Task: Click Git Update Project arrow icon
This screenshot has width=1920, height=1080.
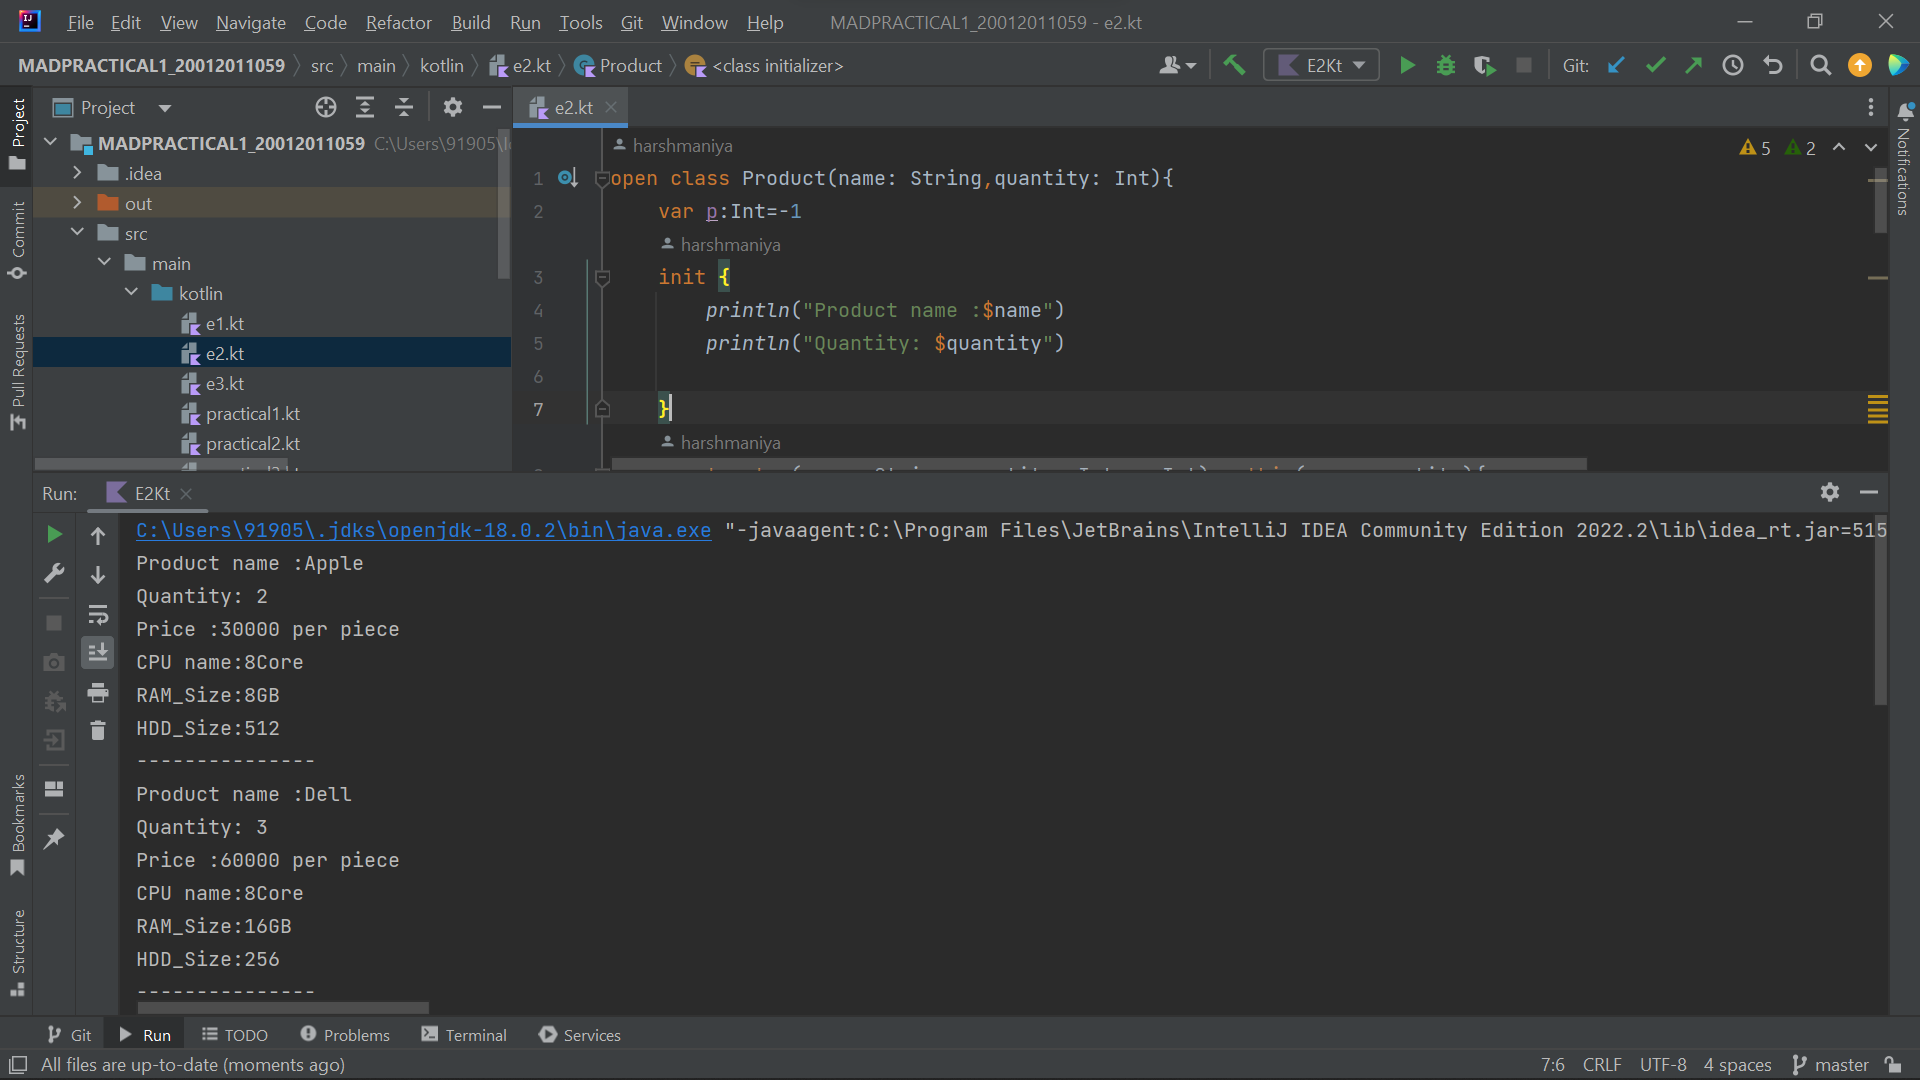Action: point(1616,65)
